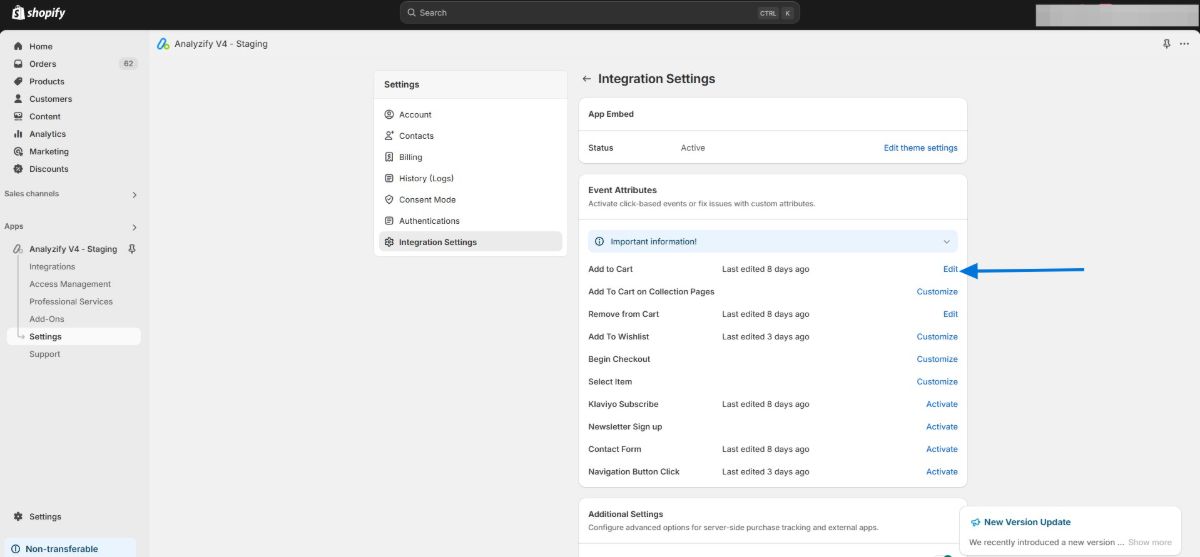Click Activate for Klaviyo Subscribe

pos(942,404)
